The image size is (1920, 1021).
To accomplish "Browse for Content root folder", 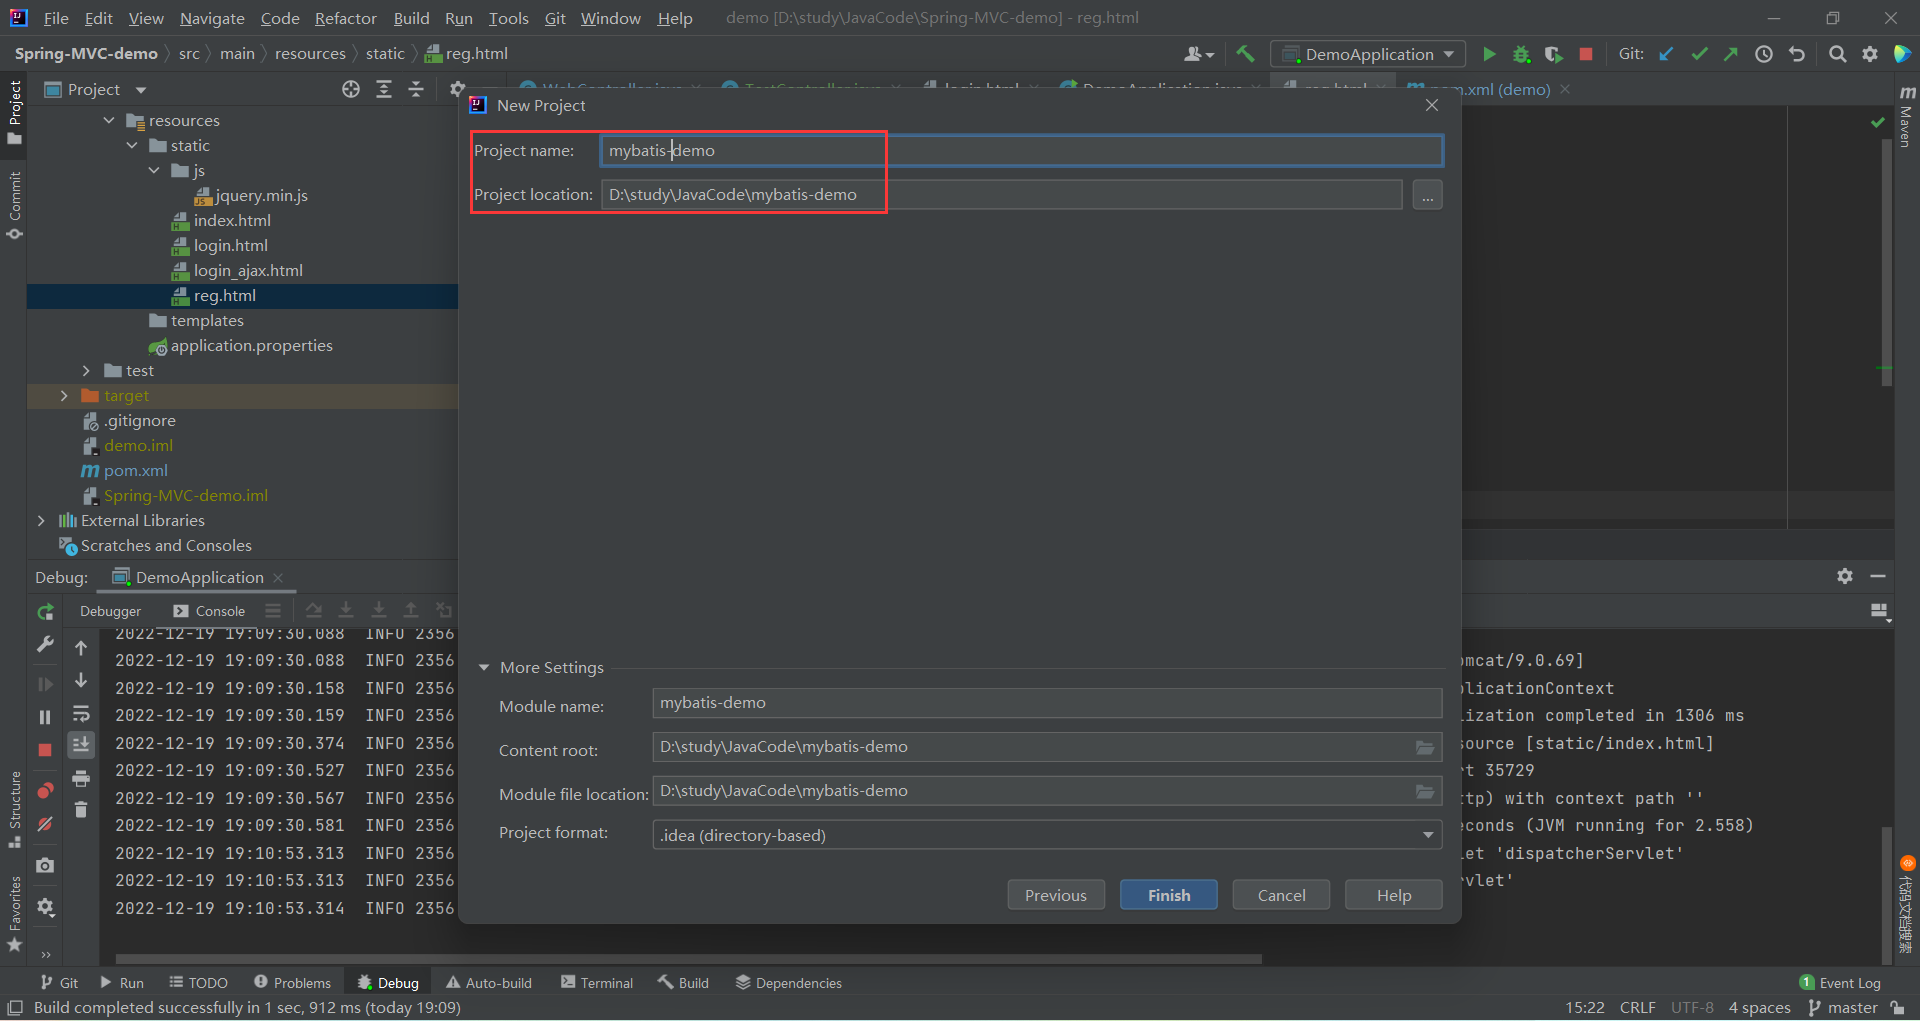I will coord(1425,748).
